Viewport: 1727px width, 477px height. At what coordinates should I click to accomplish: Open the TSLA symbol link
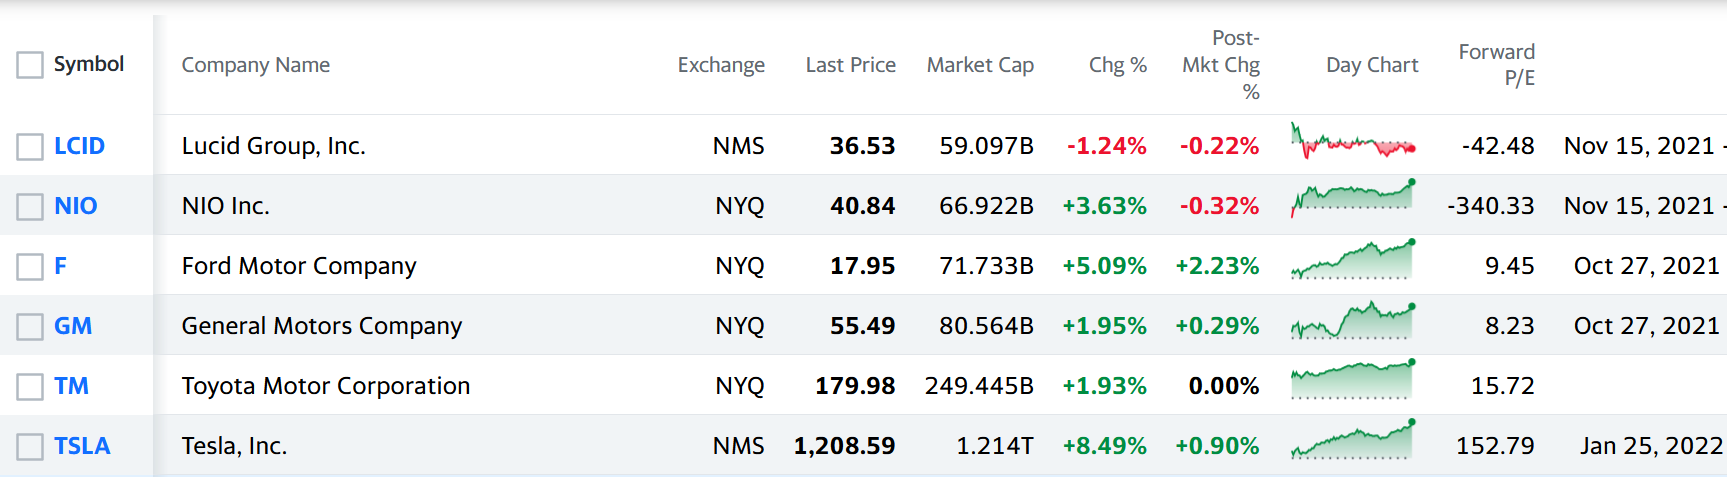(x=82, y=446)
